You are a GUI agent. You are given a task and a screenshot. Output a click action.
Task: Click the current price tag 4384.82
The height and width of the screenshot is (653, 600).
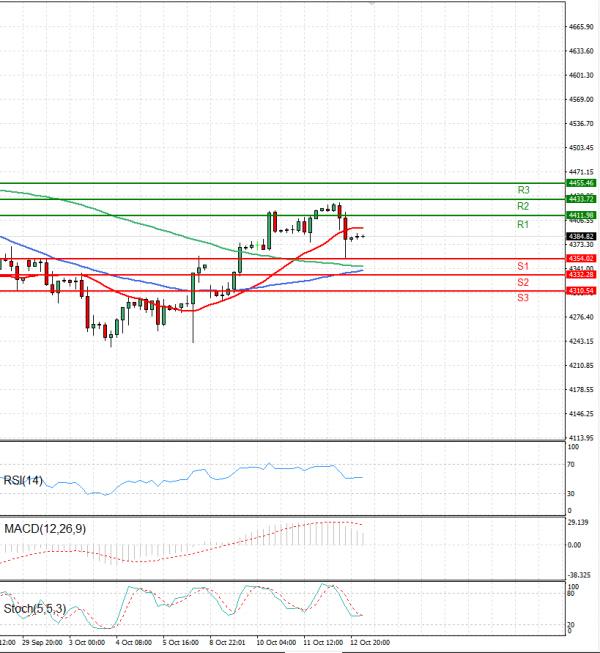[581, 237]
